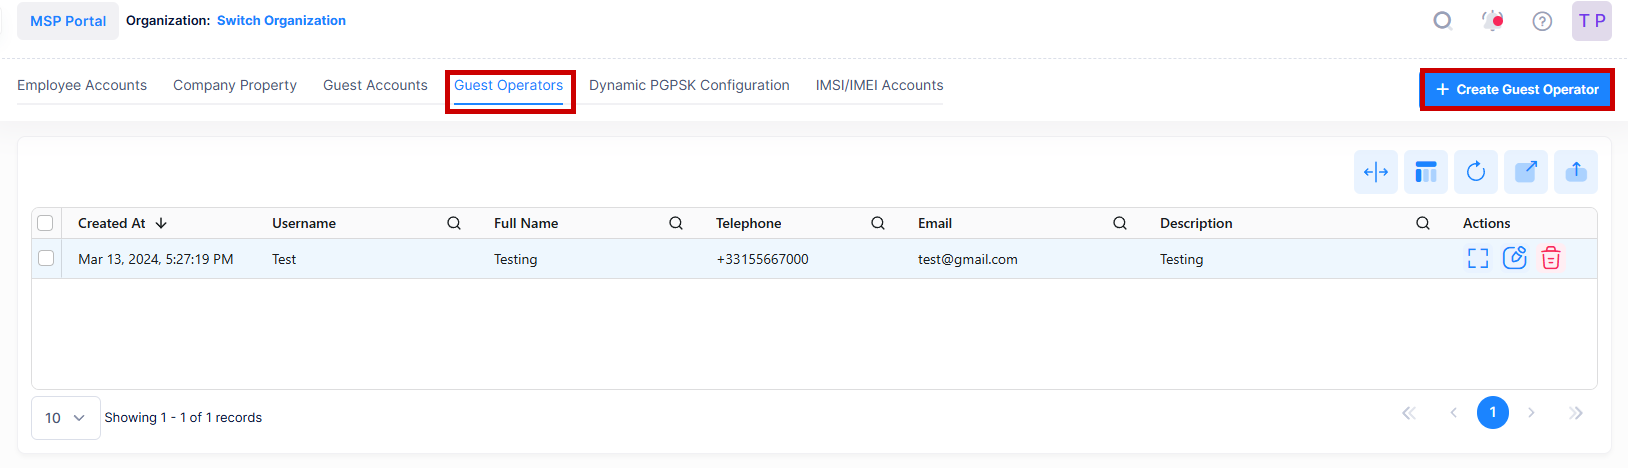Open the TP user avatar menu

(1592, 21)
